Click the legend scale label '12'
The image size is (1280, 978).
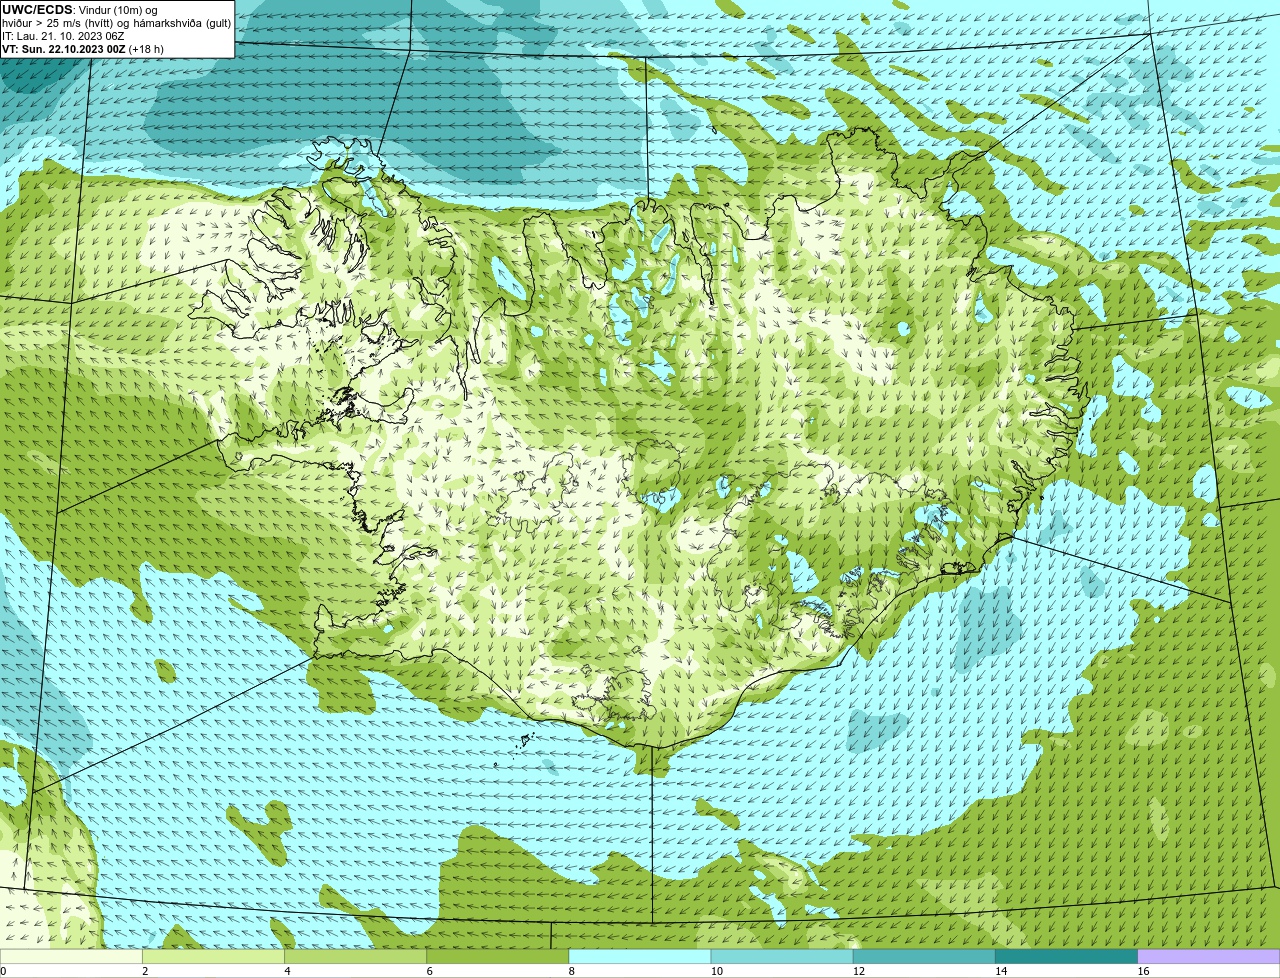pyautogui.click(x=858, y=971)
